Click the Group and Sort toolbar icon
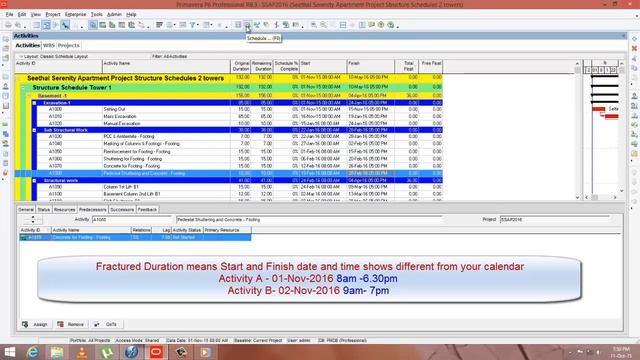The height and width of the screenshot is (360, 640). pyautogui.click(x=206, y=25)
